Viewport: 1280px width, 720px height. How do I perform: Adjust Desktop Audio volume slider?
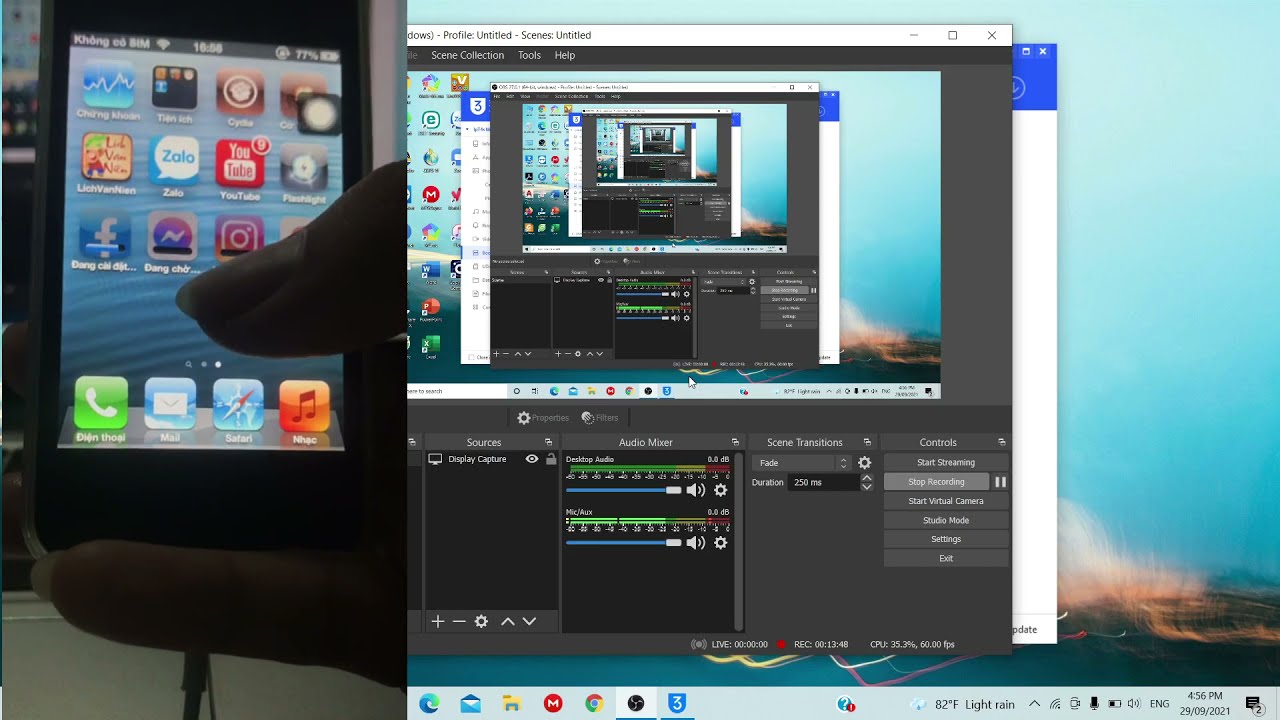623,490
